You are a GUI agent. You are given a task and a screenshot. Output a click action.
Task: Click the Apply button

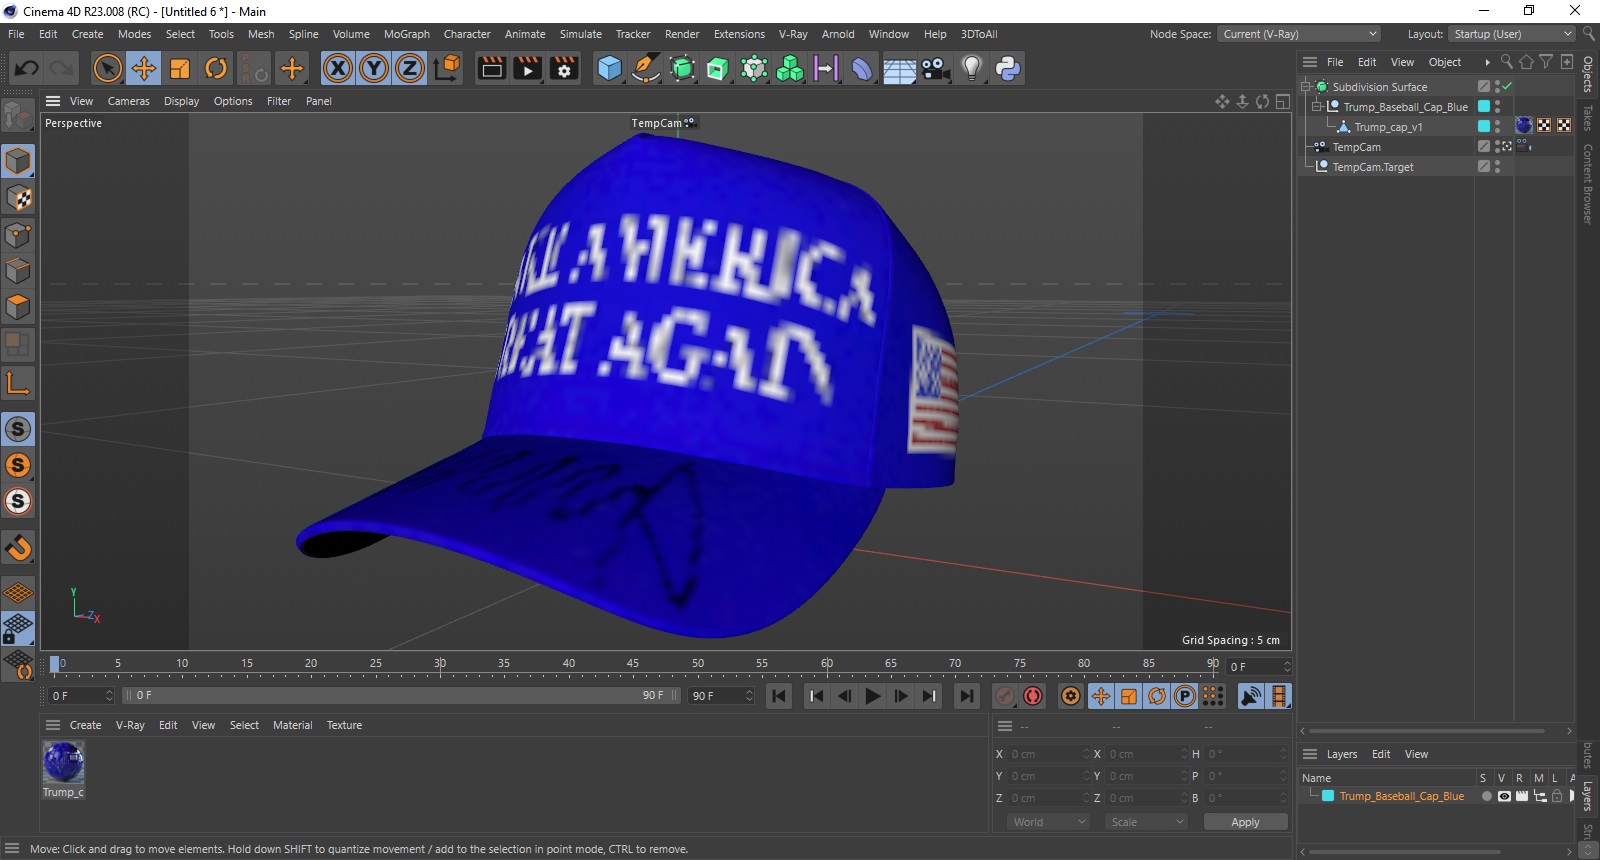(1245, 822)
